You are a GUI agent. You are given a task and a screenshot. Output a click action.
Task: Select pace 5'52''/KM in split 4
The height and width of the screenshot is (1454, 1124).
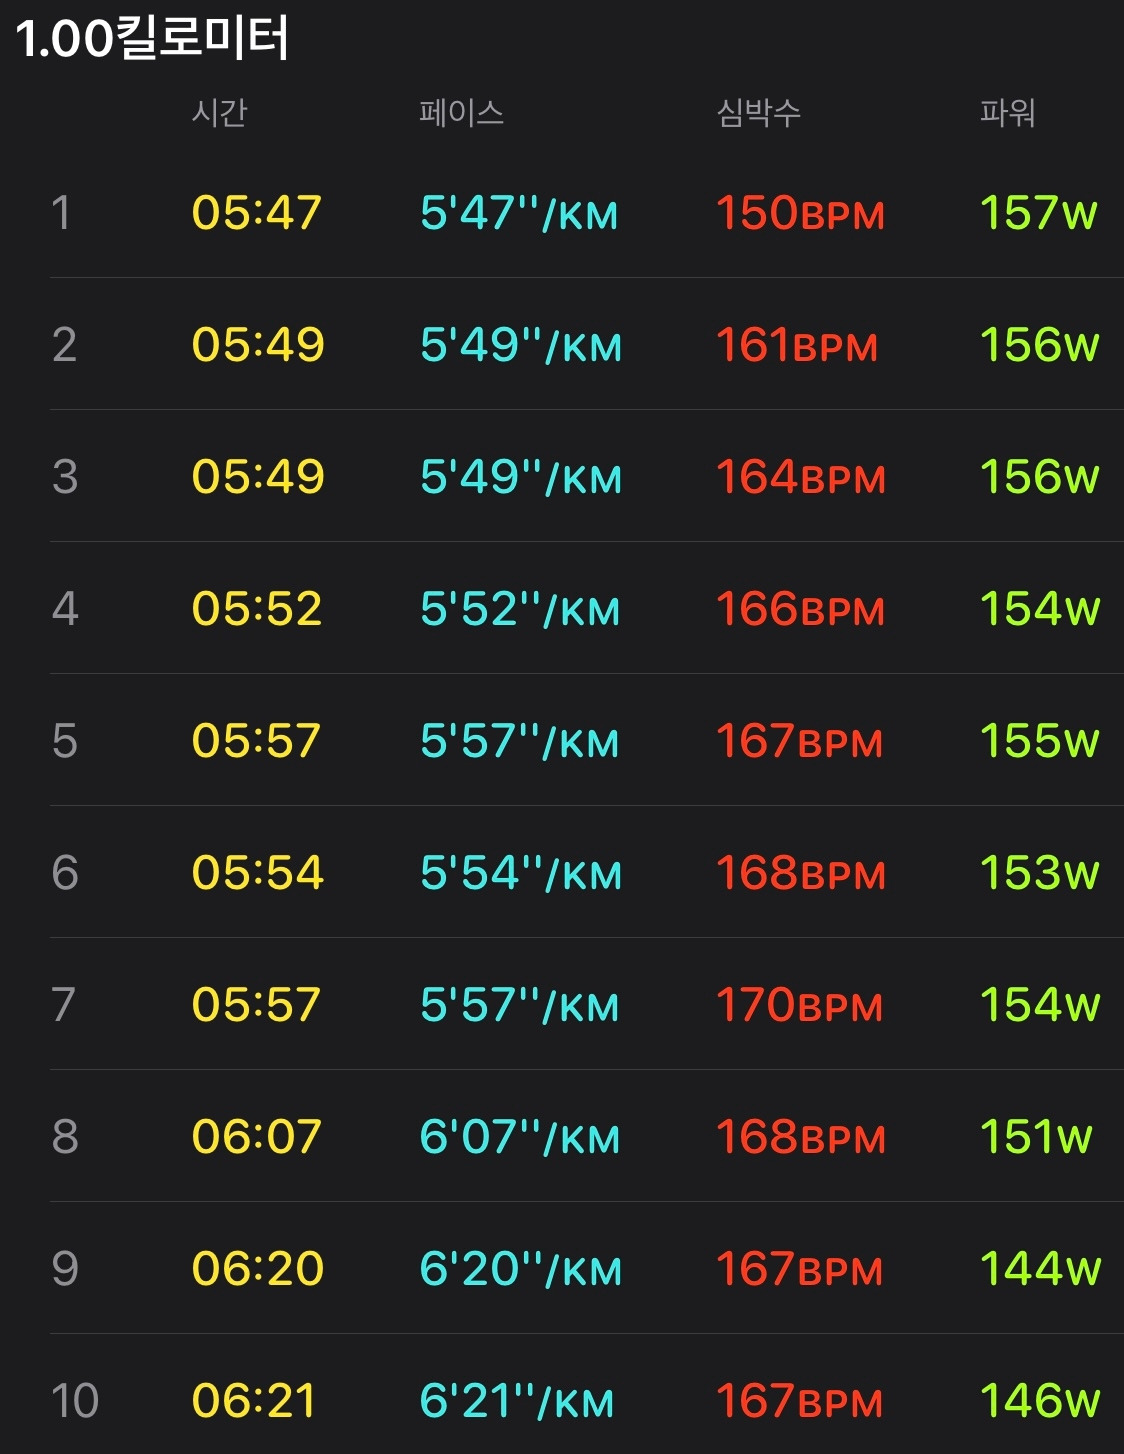click(520, 609)
